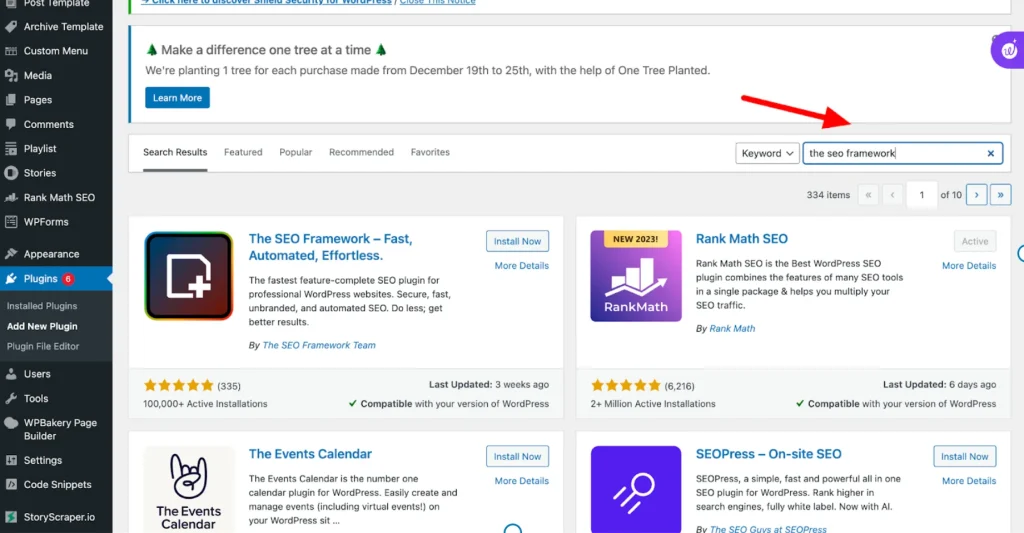Click the current page number field
Image resolution: width=1024 pixels, height=533 pixels.
click(921, 195)
